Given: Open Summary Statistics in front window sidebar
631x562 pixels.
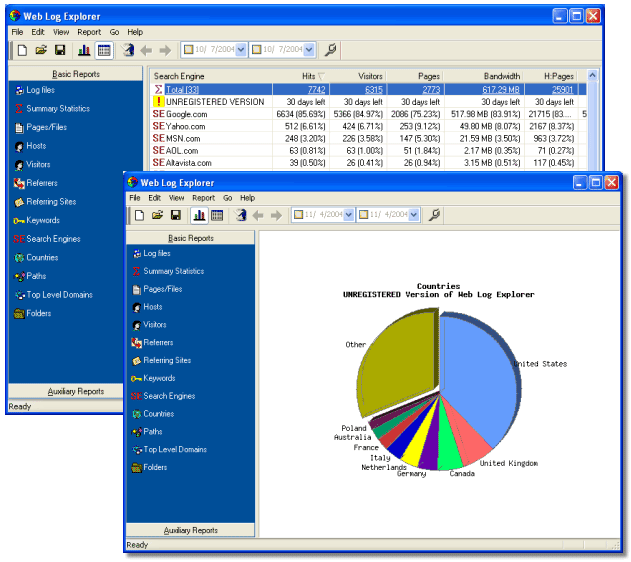Looking at the screenshot, I should tap(168, 271).
